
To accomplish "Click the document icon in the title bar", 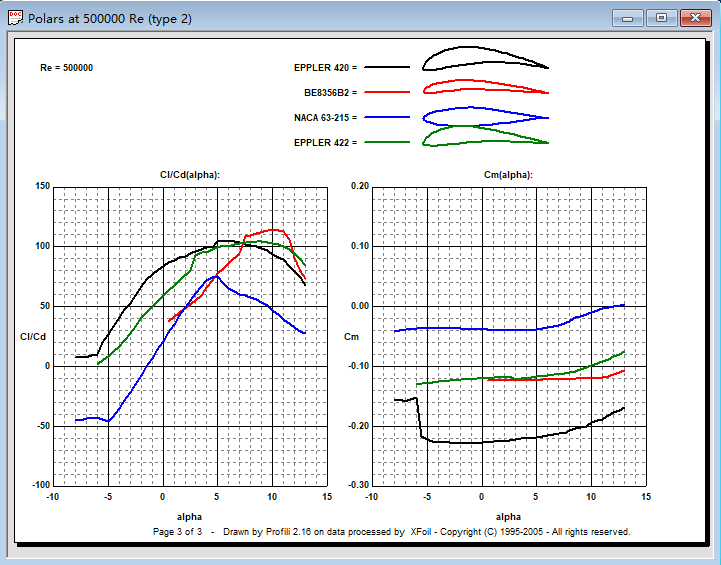I will [14, 18].
